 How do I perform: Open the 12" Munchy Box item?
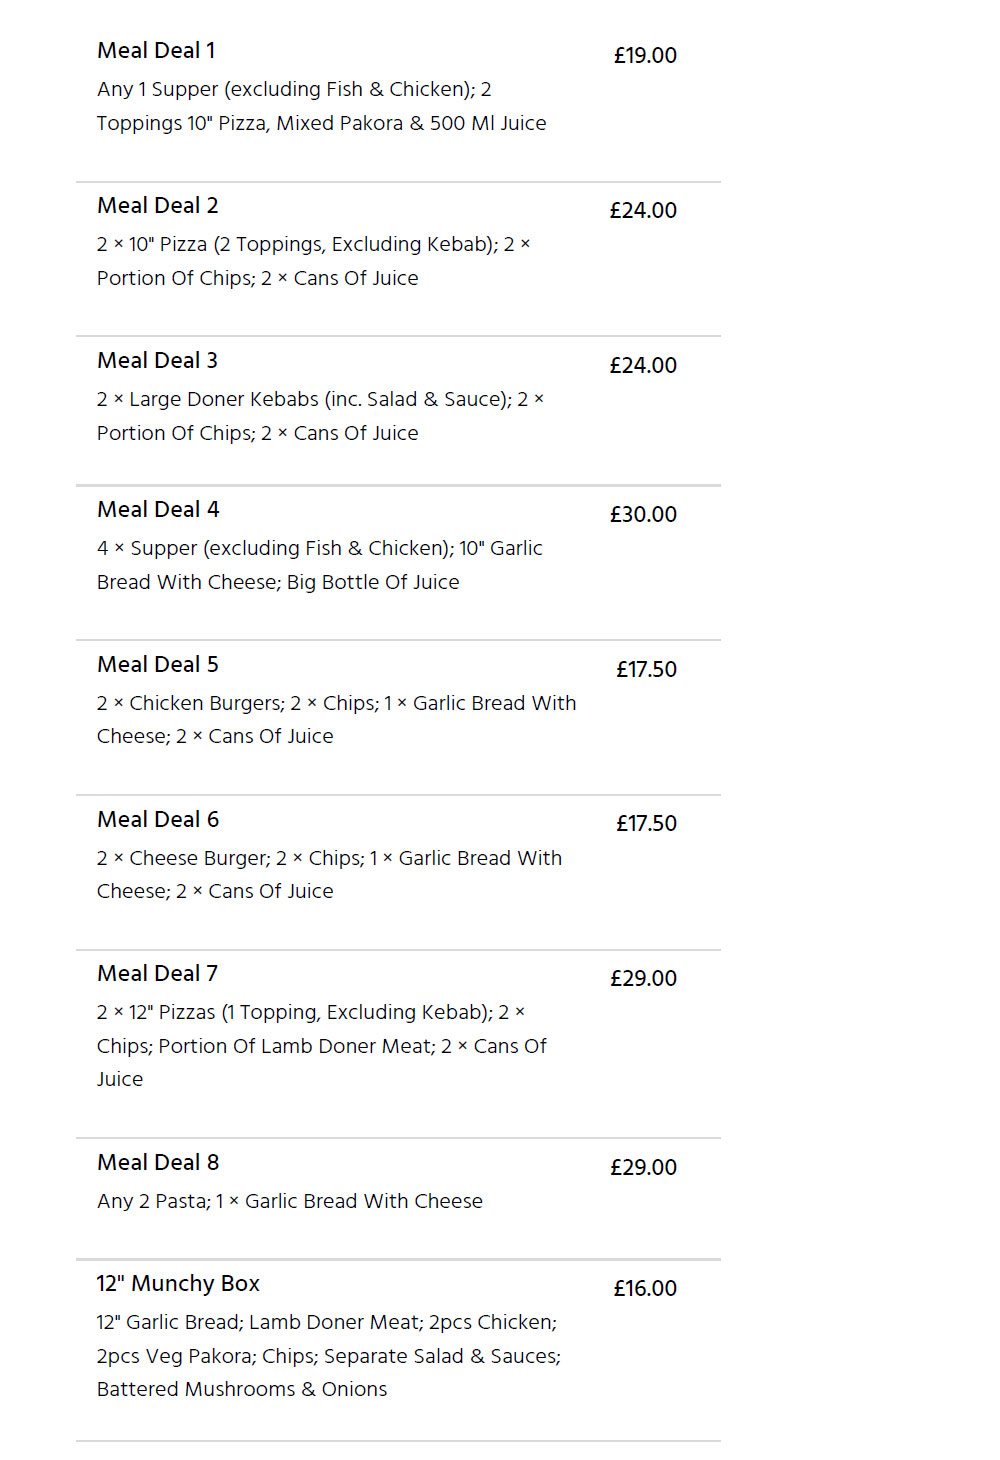[398, 1350]
